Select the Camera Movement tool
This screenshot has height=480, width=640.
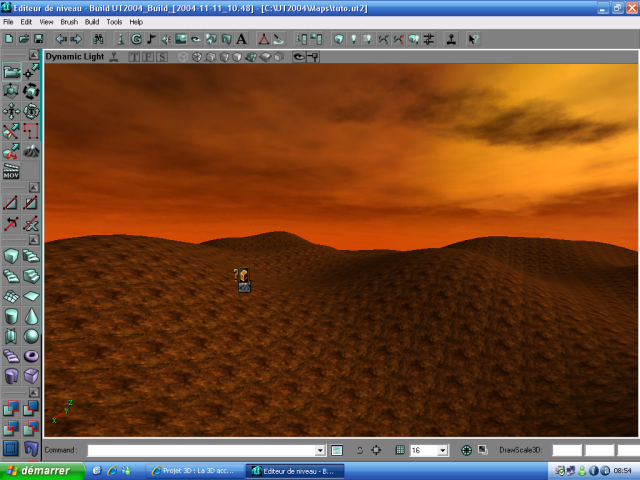pyautogui.click(x=11, y=72)
